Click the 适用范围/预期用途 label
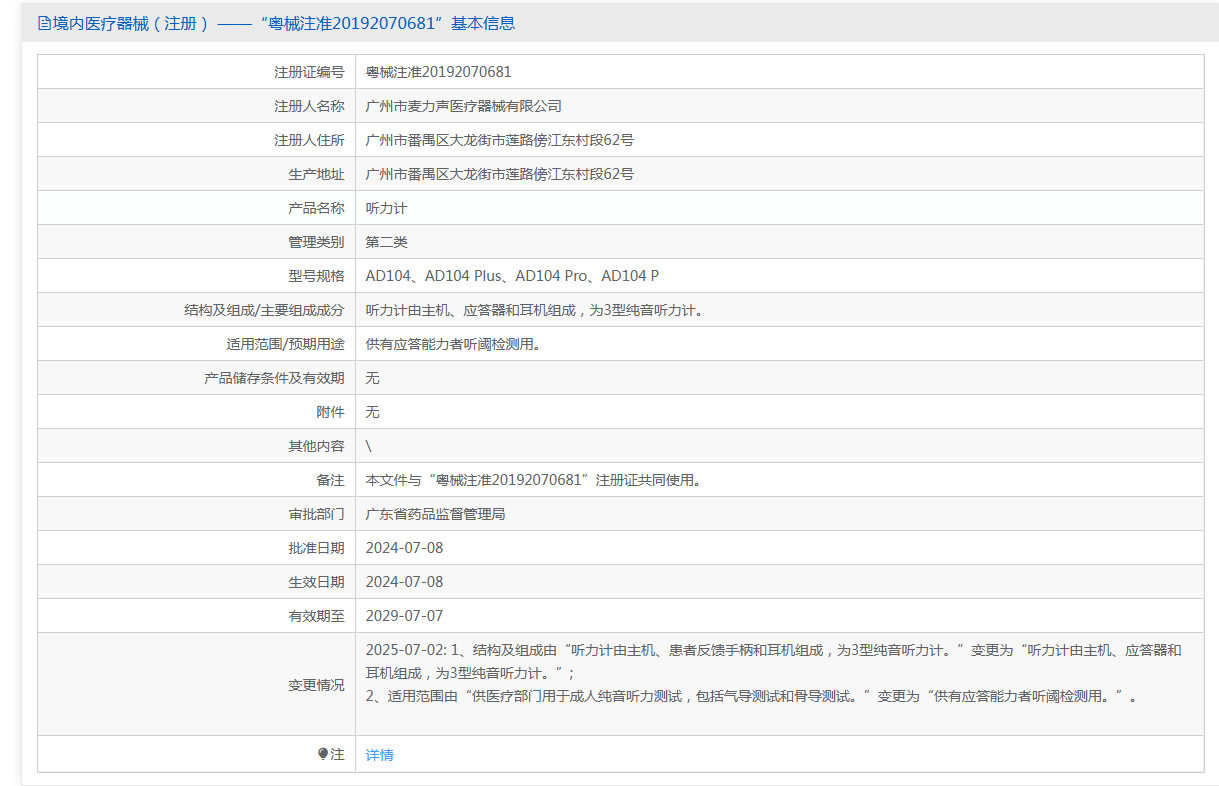The width and height of the screenshot is (1219, 786). [285, 344]
